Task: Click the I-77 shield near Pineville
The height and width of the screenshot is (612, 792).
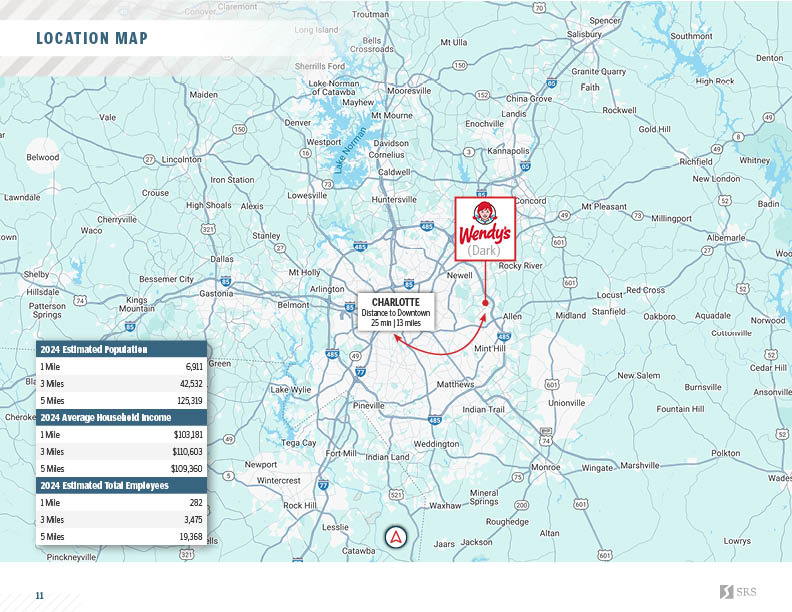Action: [x=360, y=372]
